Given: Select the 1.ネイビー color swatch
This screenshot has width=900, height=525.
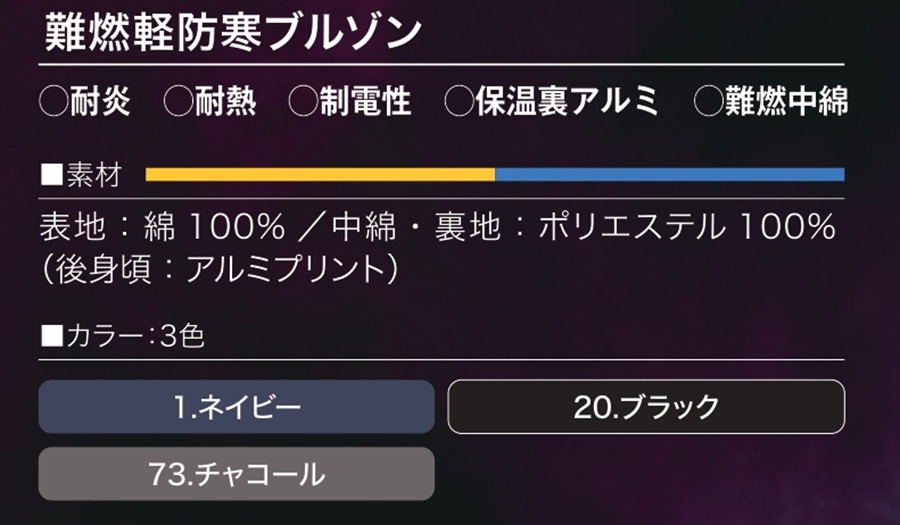Looking at the screenshot, I should [237, 407].
